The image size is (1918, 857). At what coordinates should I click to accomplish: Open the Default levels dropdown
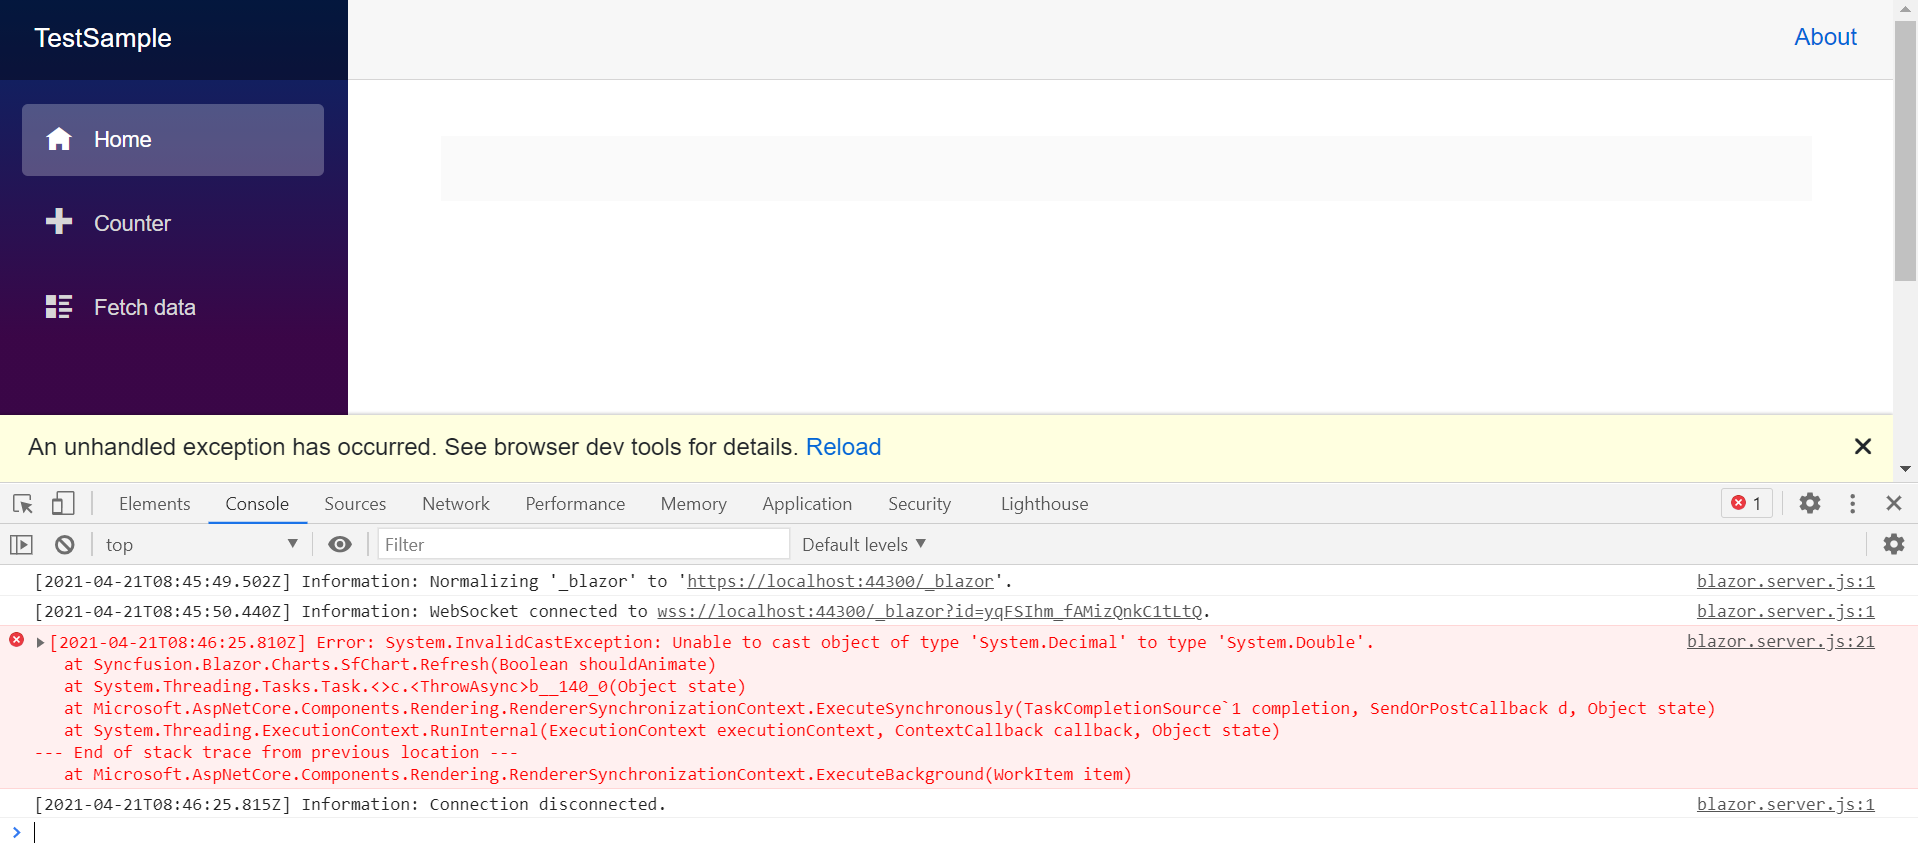coord(863,545)
